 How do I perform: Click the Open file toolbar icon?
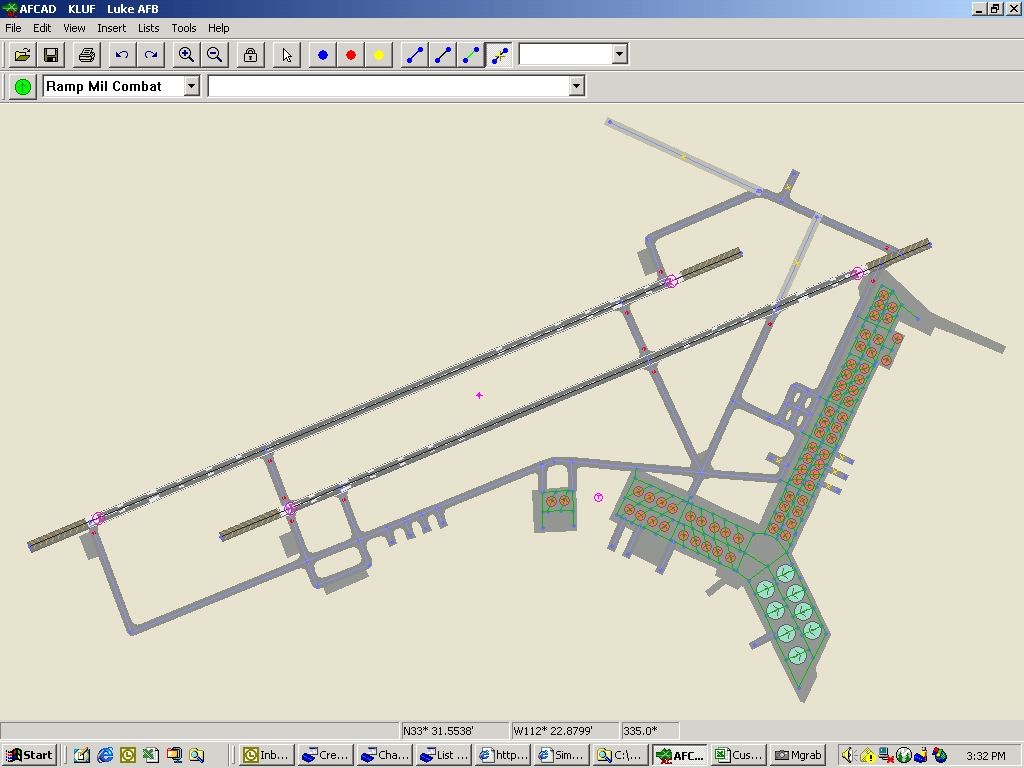pos(22,55)
